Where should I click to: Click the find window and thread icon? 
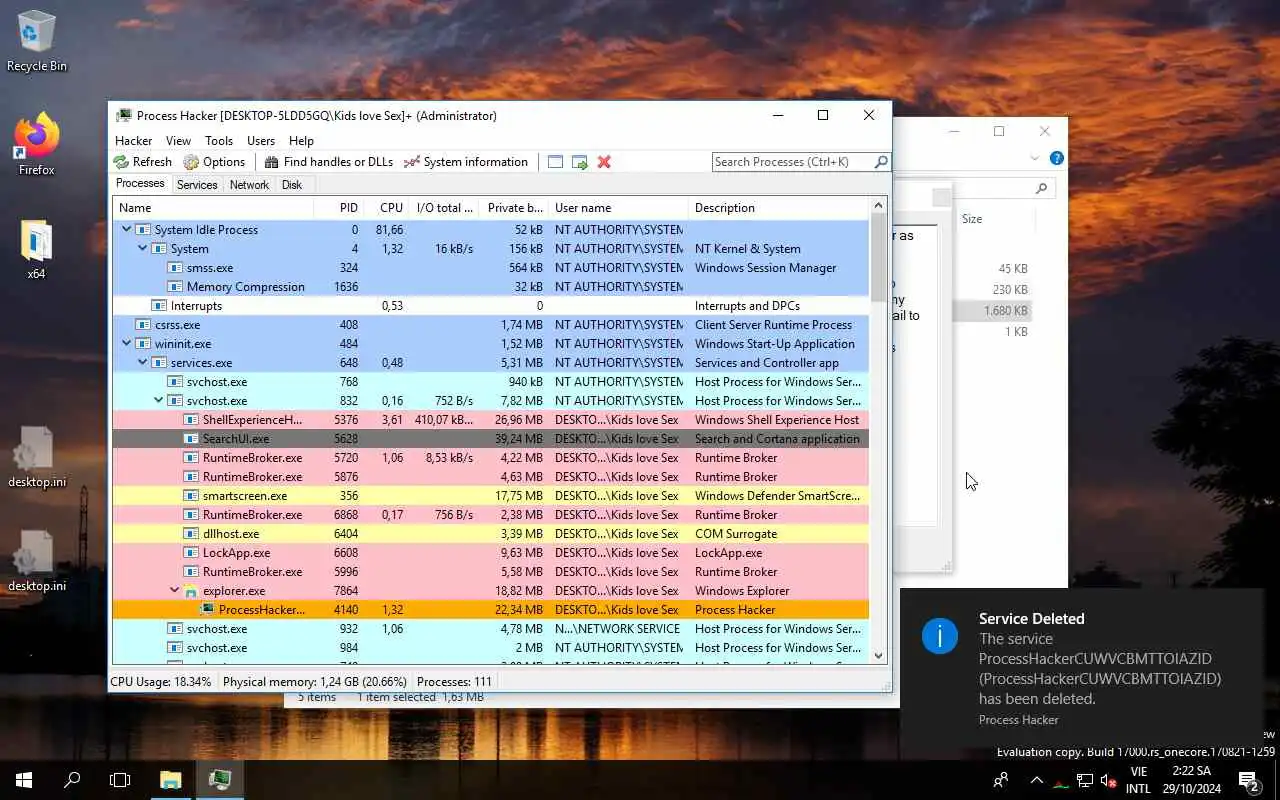click(580, 162)
